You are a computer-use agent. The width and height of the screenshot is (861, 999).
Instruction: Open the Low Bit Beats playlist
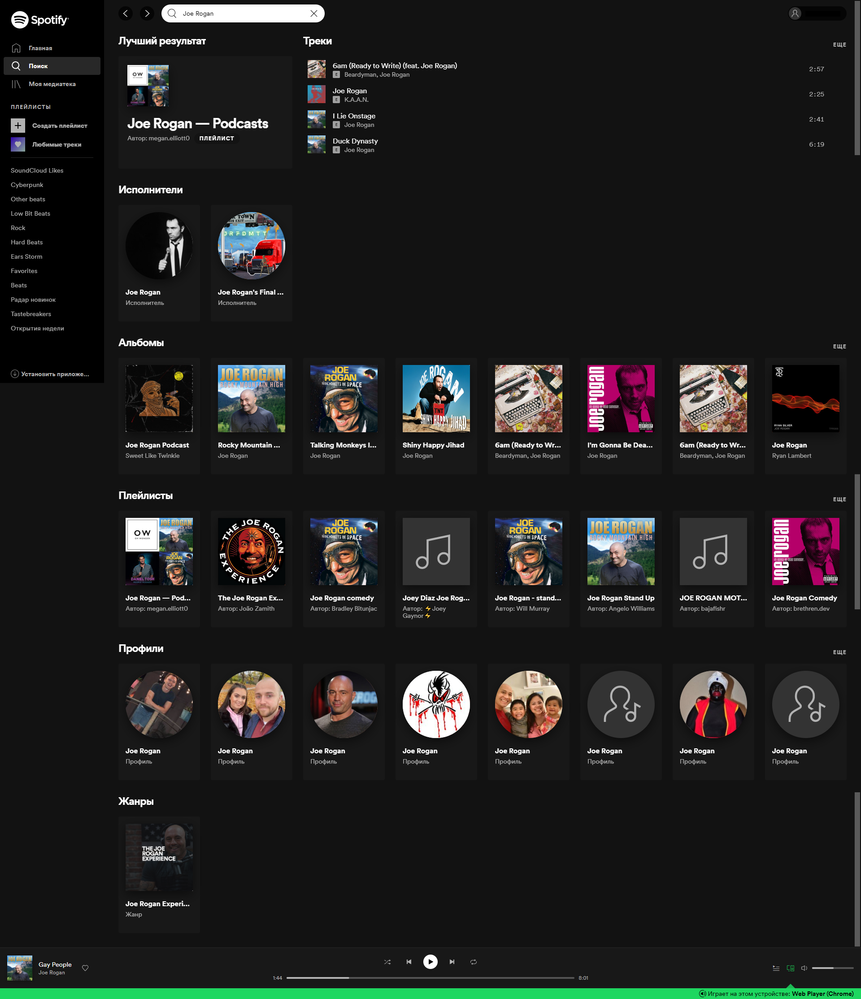[30, 213]
